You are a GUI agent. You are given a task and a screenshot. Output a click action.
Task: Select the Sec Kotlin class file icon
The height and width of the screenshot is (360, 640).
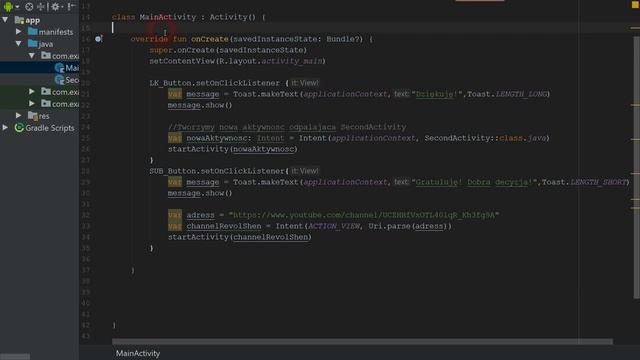click(60, 80)
